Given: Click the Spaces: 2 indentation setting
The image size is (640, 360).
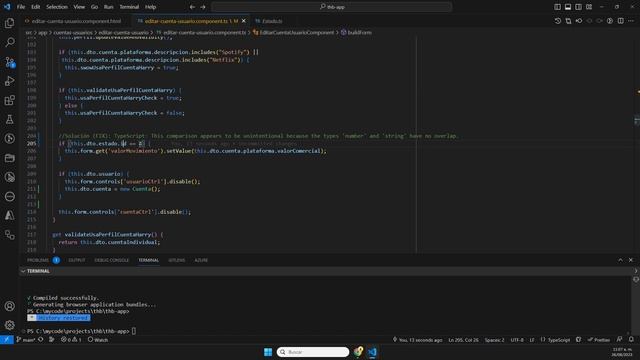Looking at the screenshot, I should point(494,340).
